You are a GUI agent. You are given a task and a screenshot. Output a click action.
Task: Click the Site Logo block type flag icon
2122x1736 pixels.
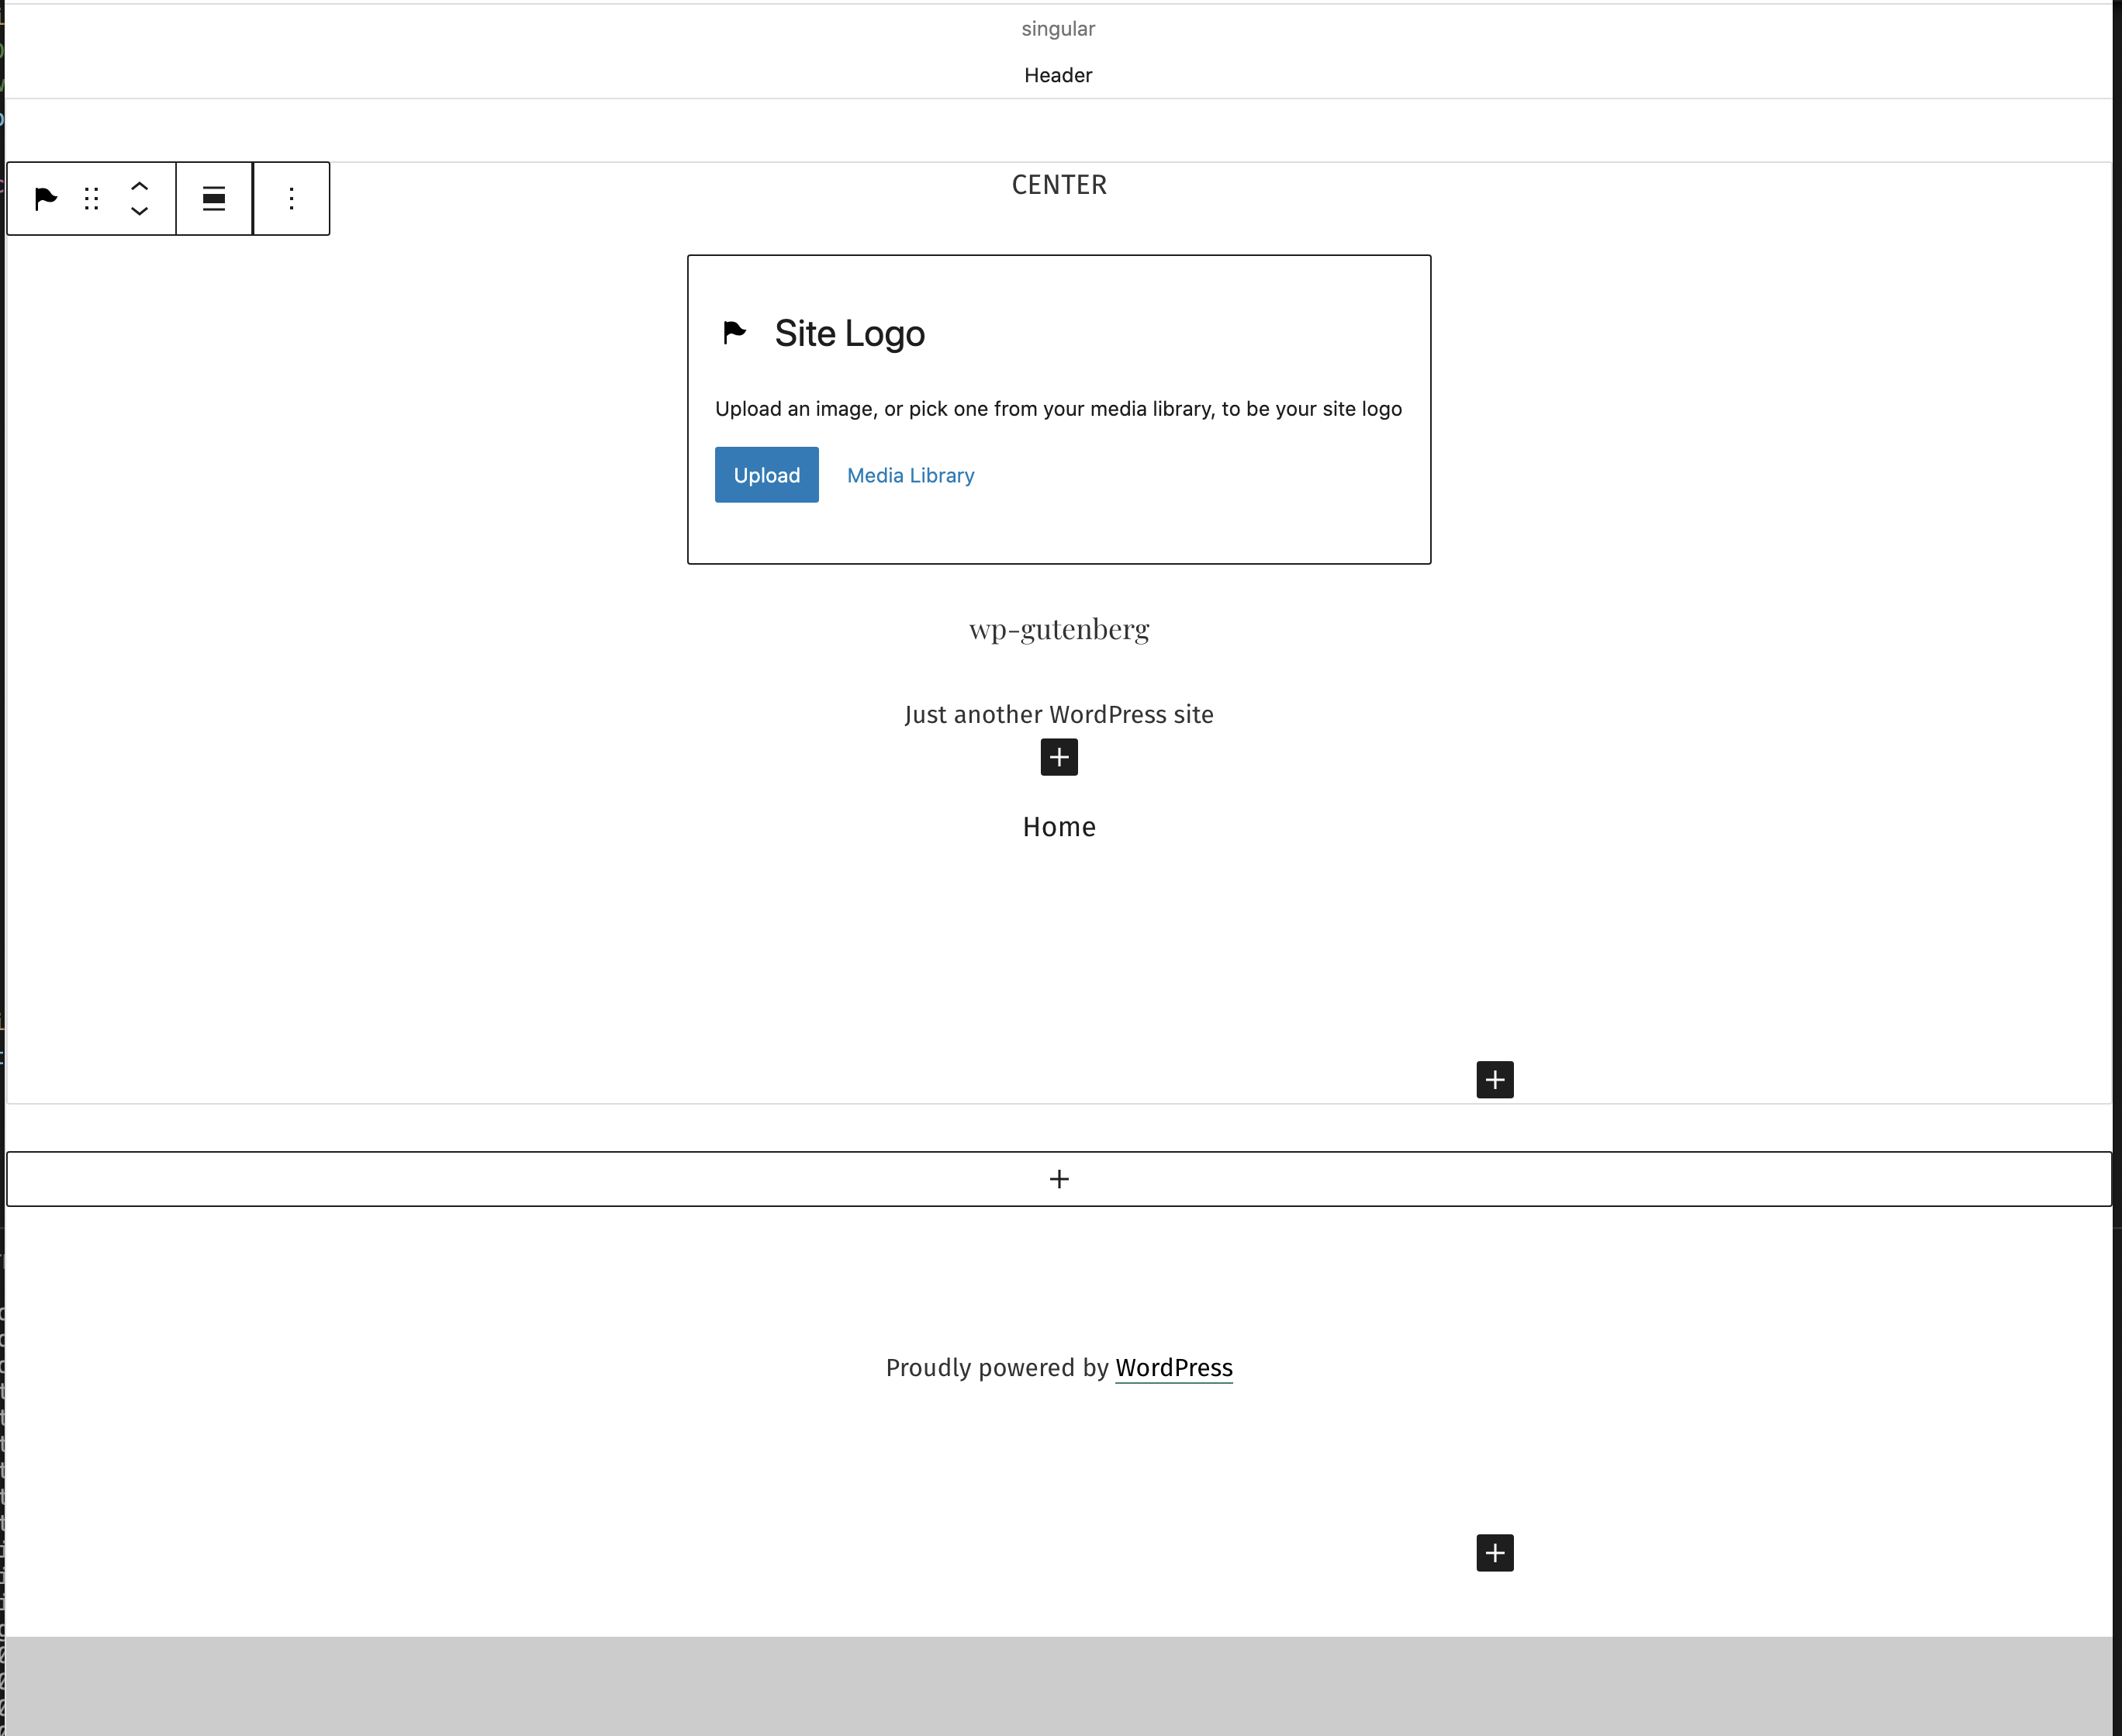click(x=46, y=199)
